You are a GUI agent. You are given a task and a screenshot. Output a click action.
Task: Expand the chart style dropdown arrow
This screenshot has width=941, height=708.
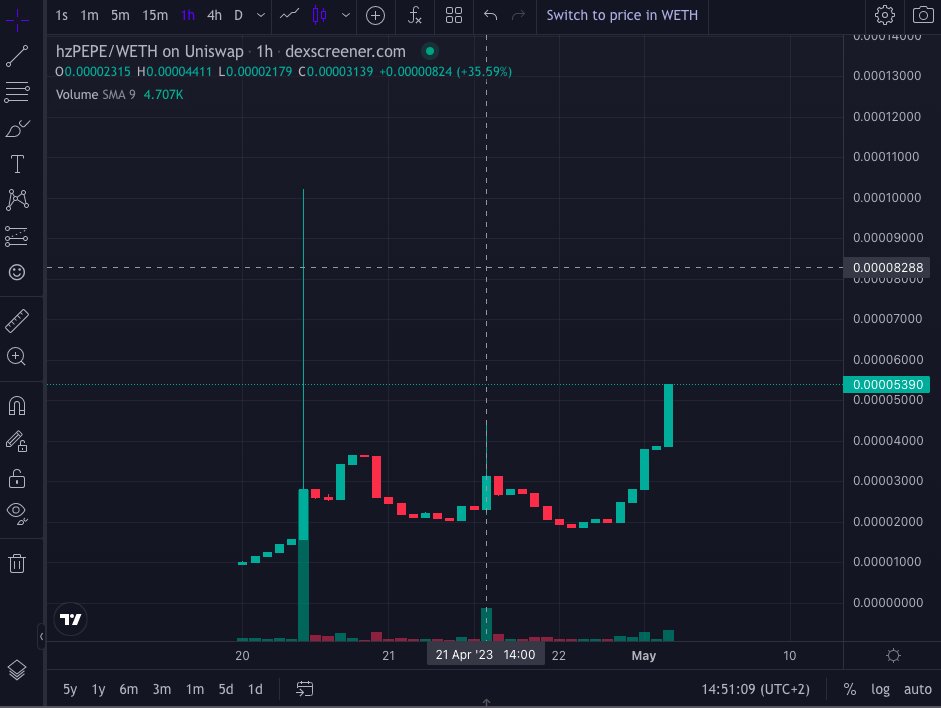tap(346, 16)
